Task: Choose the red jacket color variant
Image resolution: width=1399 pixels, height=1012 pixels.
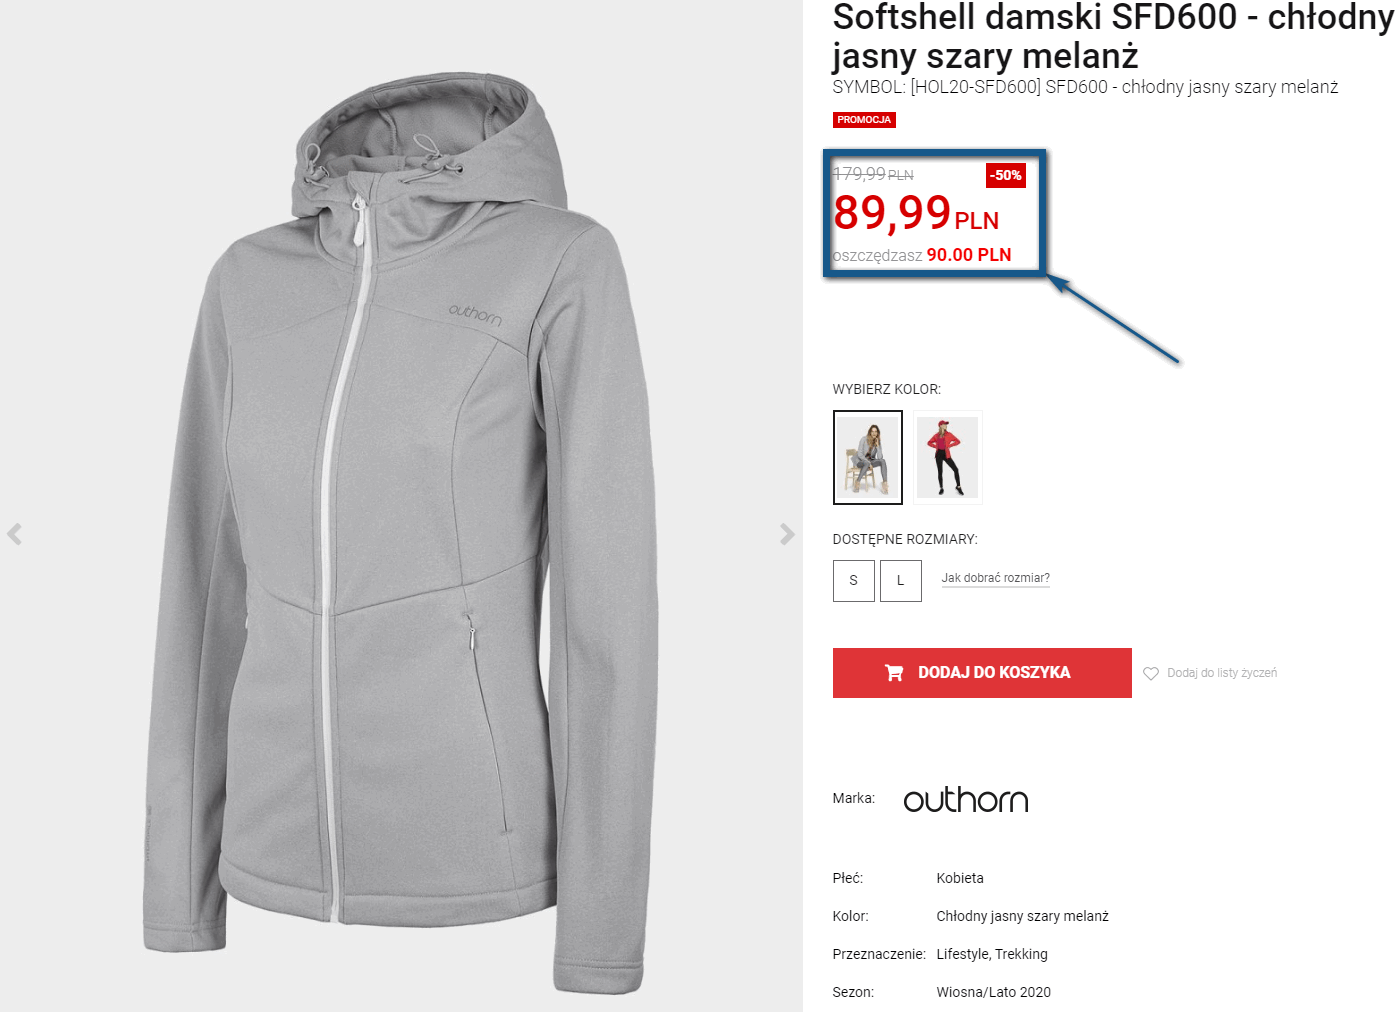Action: [947, 457]
